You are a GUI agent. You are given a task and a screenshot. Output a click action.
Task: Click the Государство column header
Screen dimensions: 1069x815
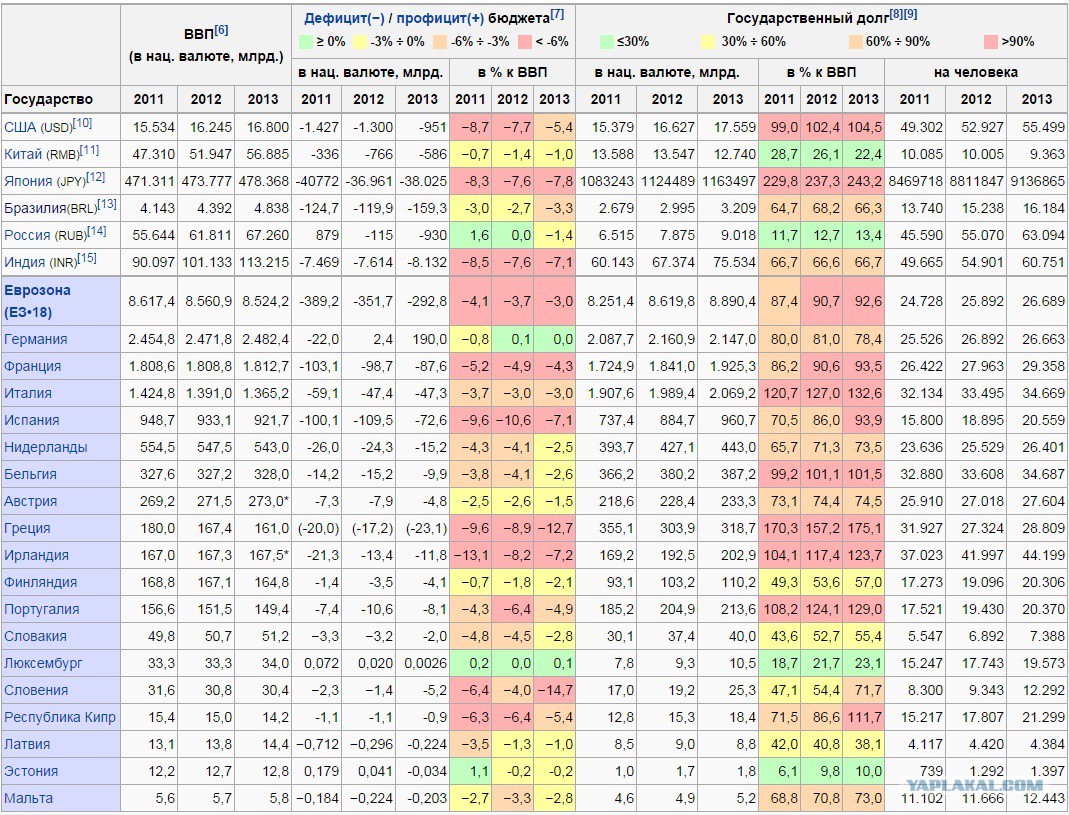coord(48,100)
